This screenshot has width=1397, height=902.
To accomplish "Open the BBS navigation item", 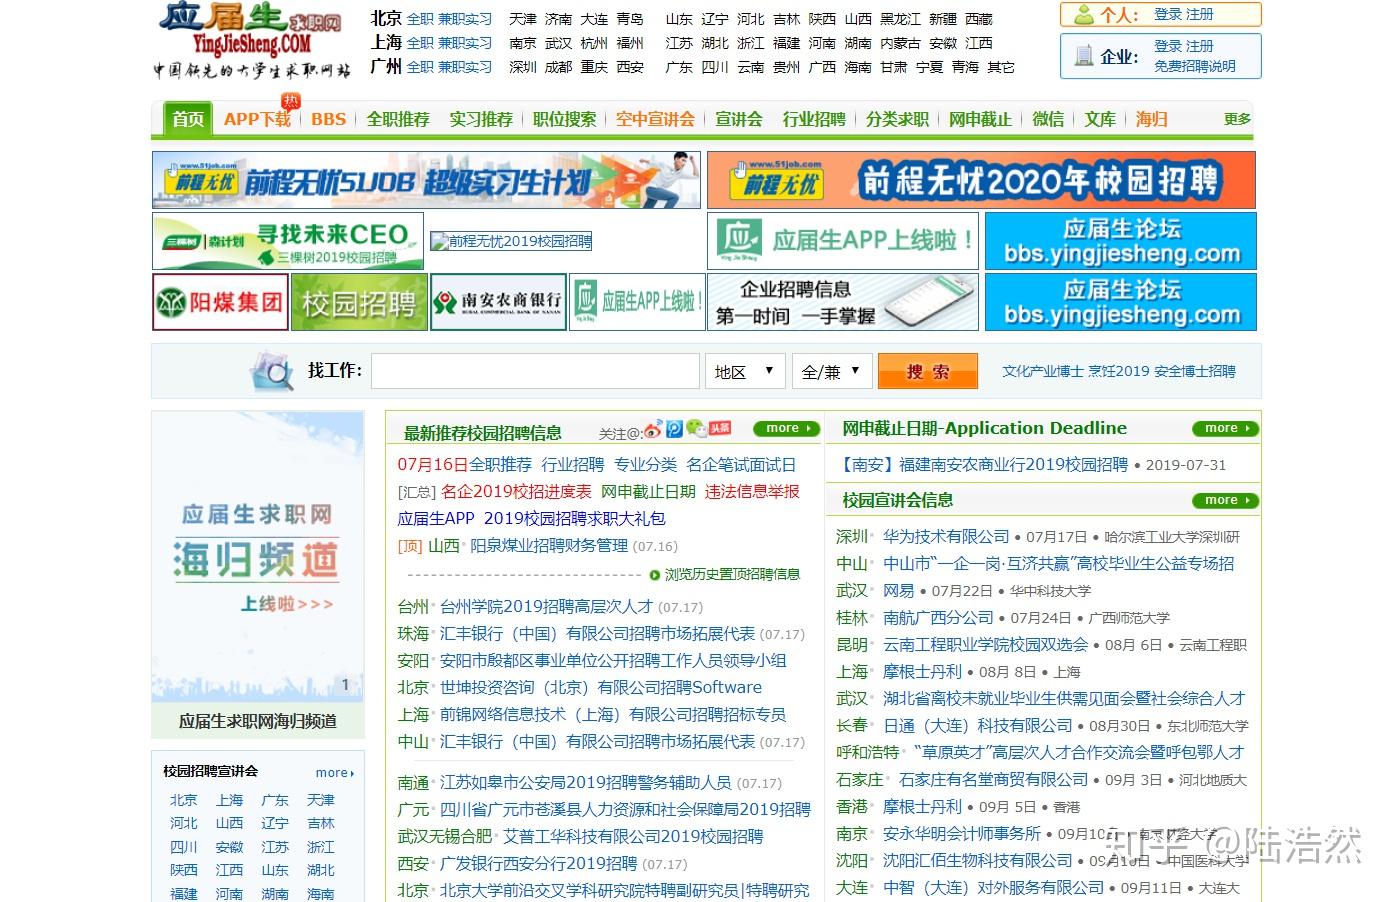I will pos(328,119).
